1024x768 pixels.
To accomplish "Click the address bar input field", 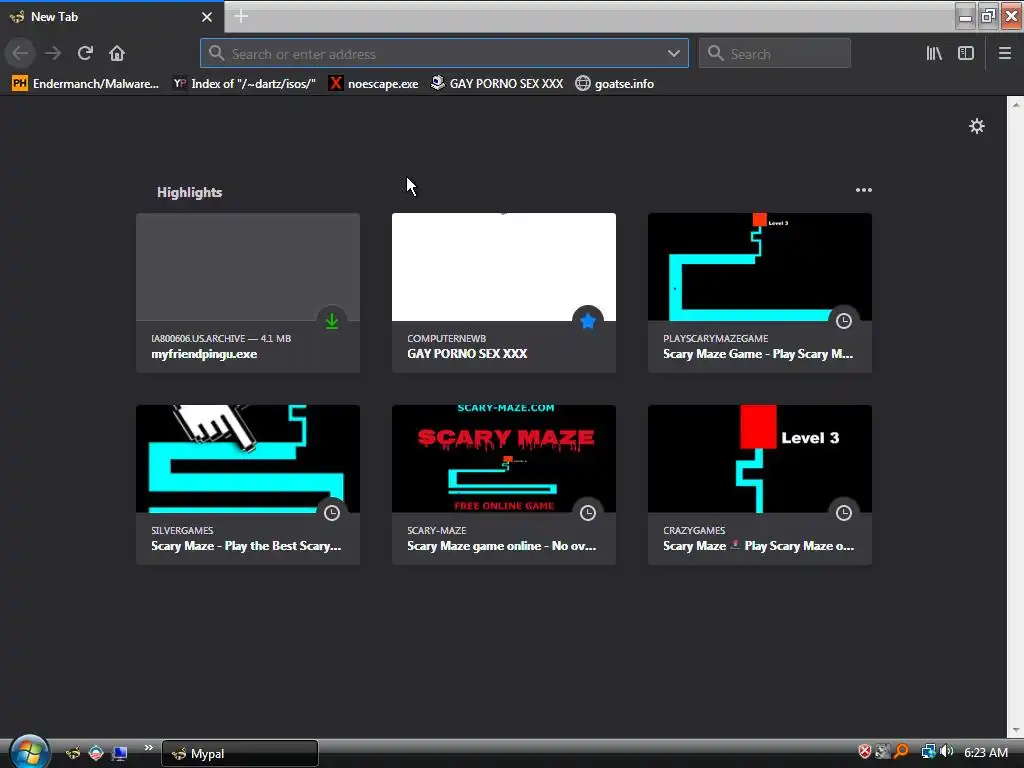I will [444, 54].
